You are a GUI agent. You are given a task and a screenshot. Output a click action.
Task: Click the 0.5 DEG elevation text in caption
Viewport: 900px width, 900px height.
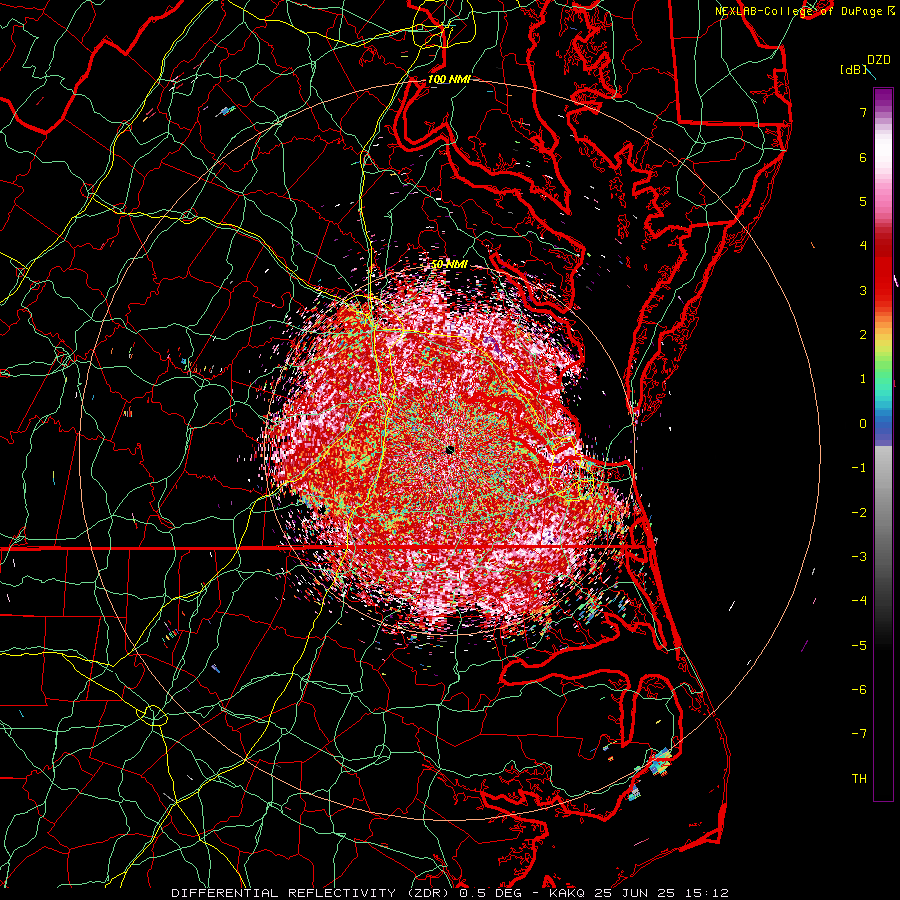click(491, 893)
